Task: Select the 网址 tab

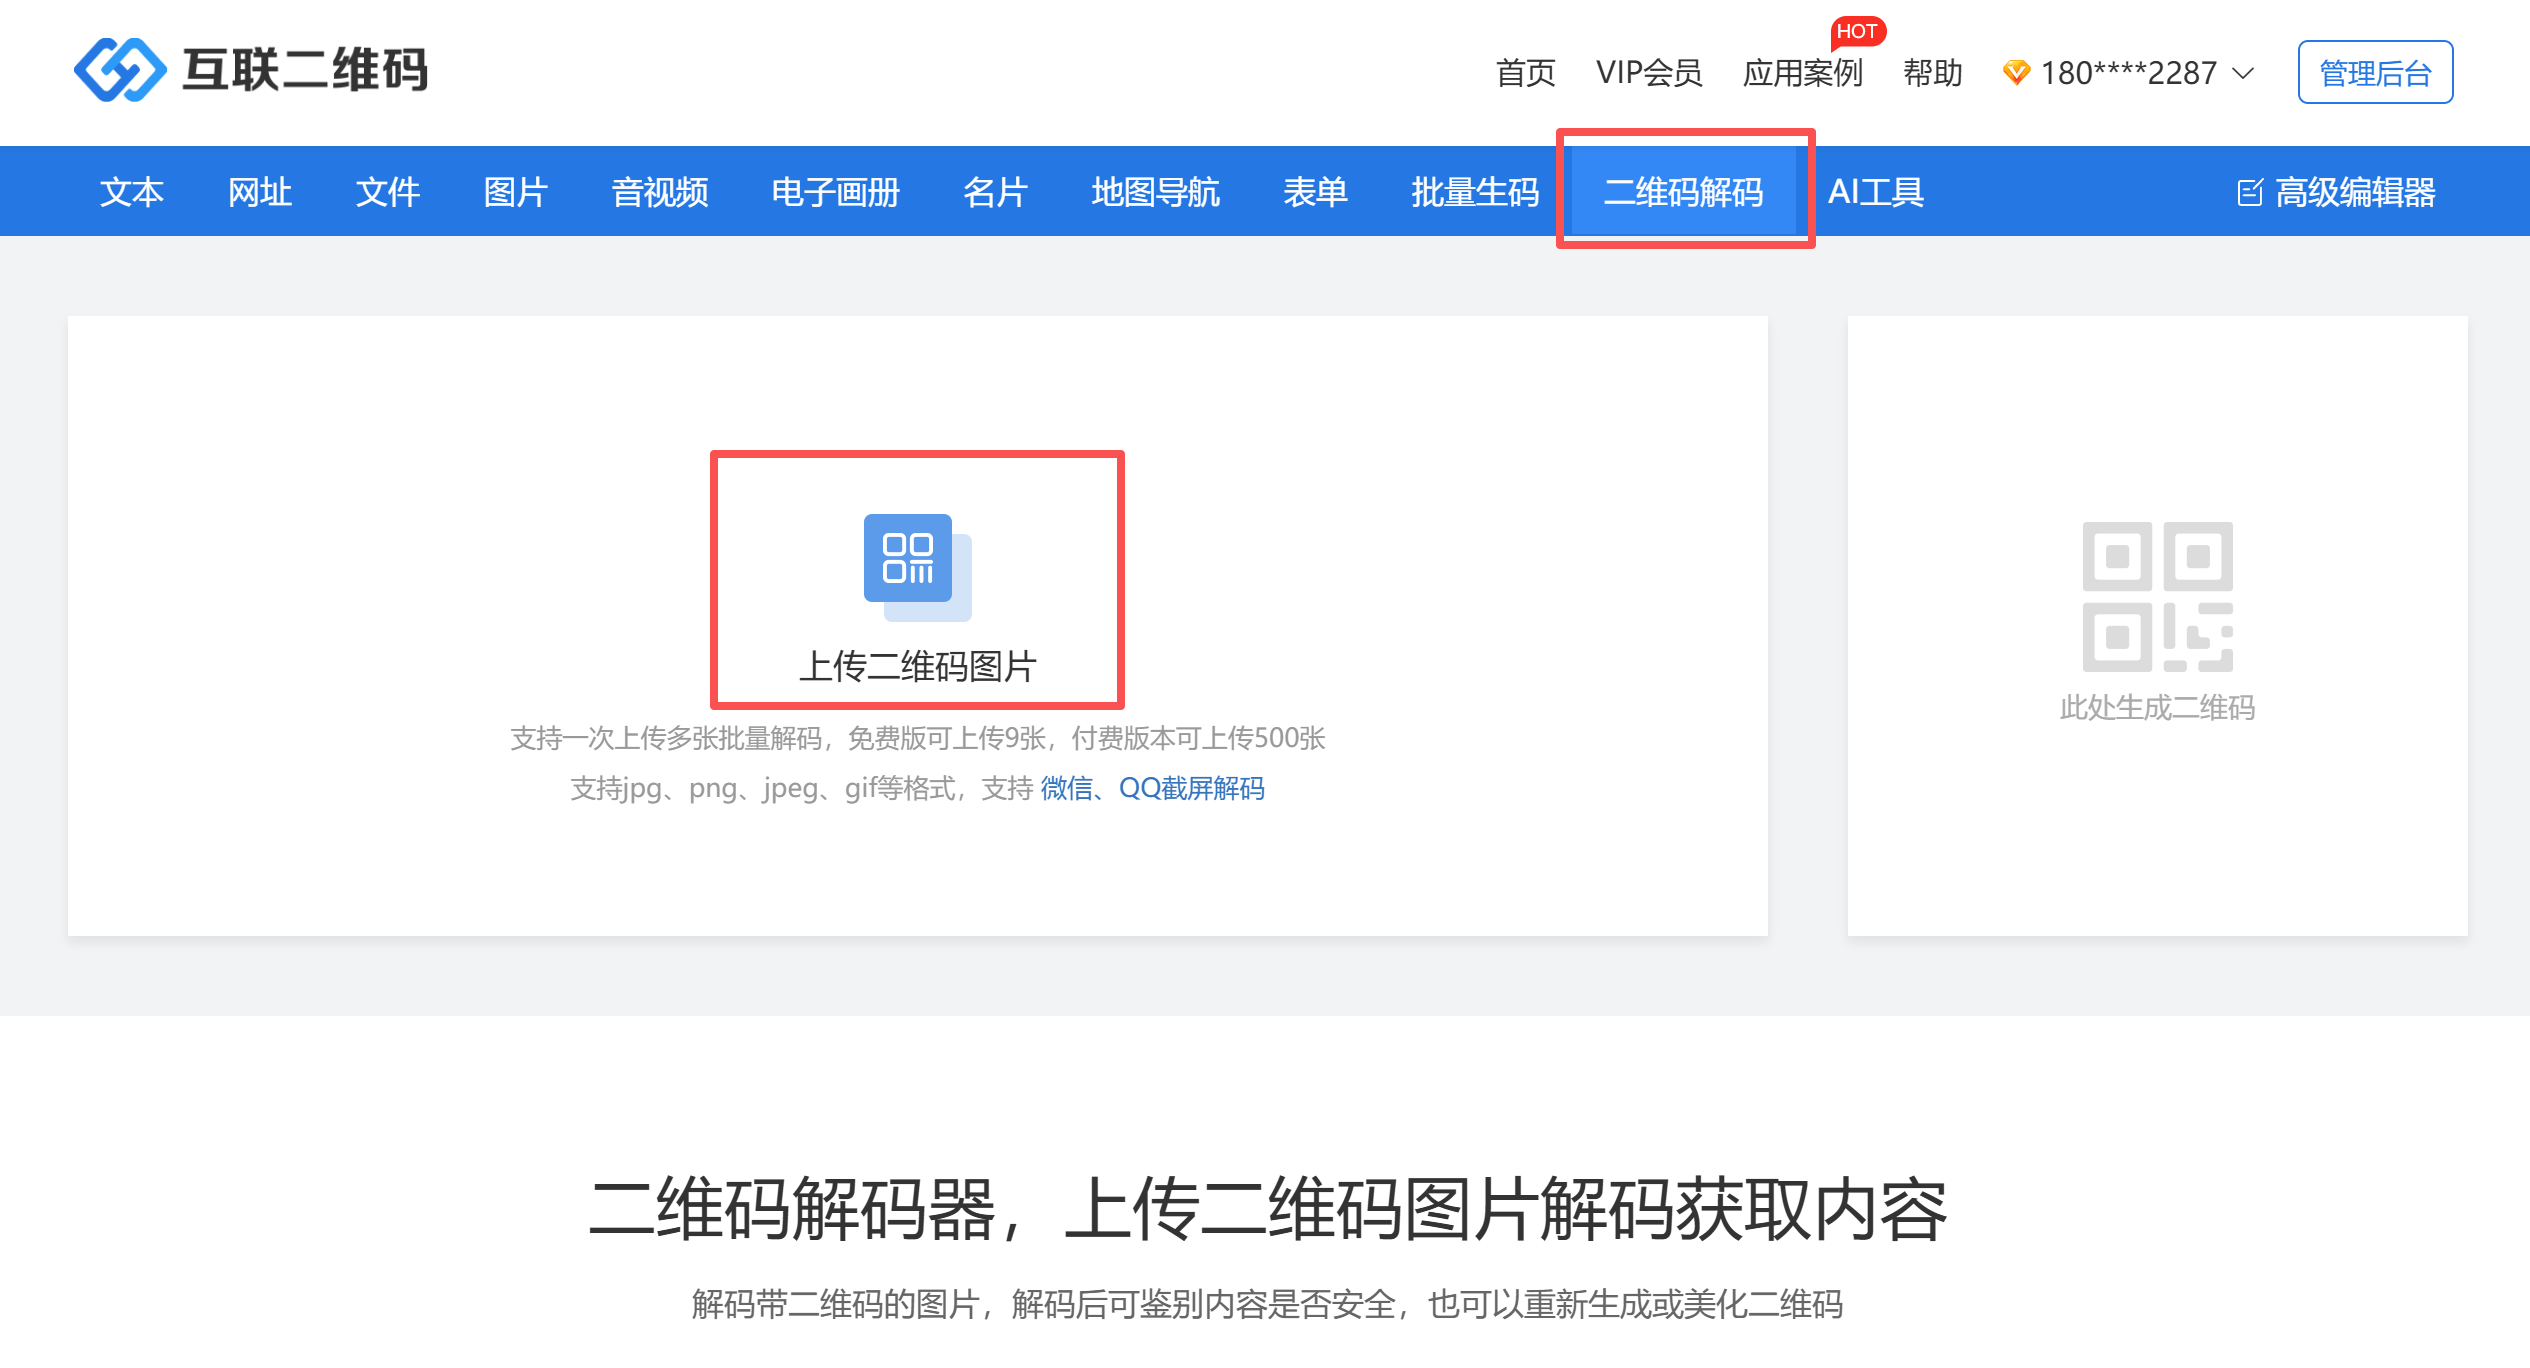Action: tap(259, 192)
